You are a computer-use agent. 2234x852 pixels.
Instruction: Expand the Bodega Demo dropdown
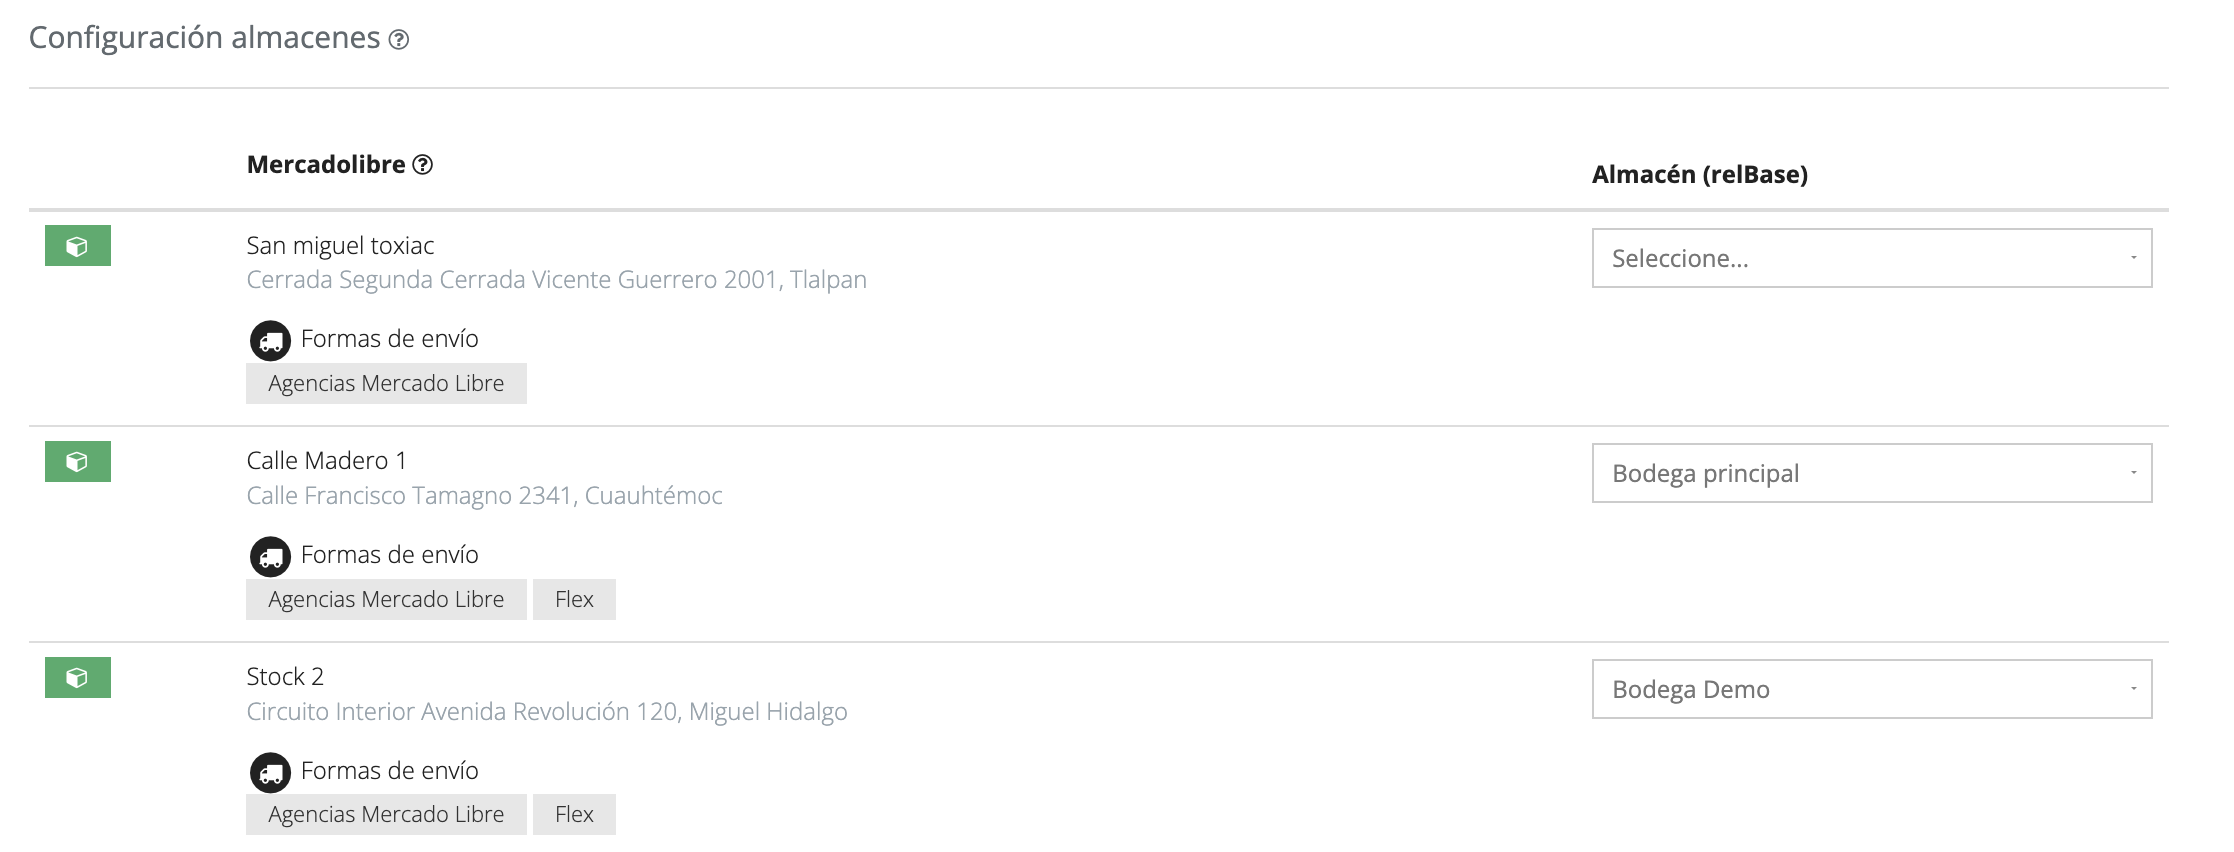(x=1872, y=689)
